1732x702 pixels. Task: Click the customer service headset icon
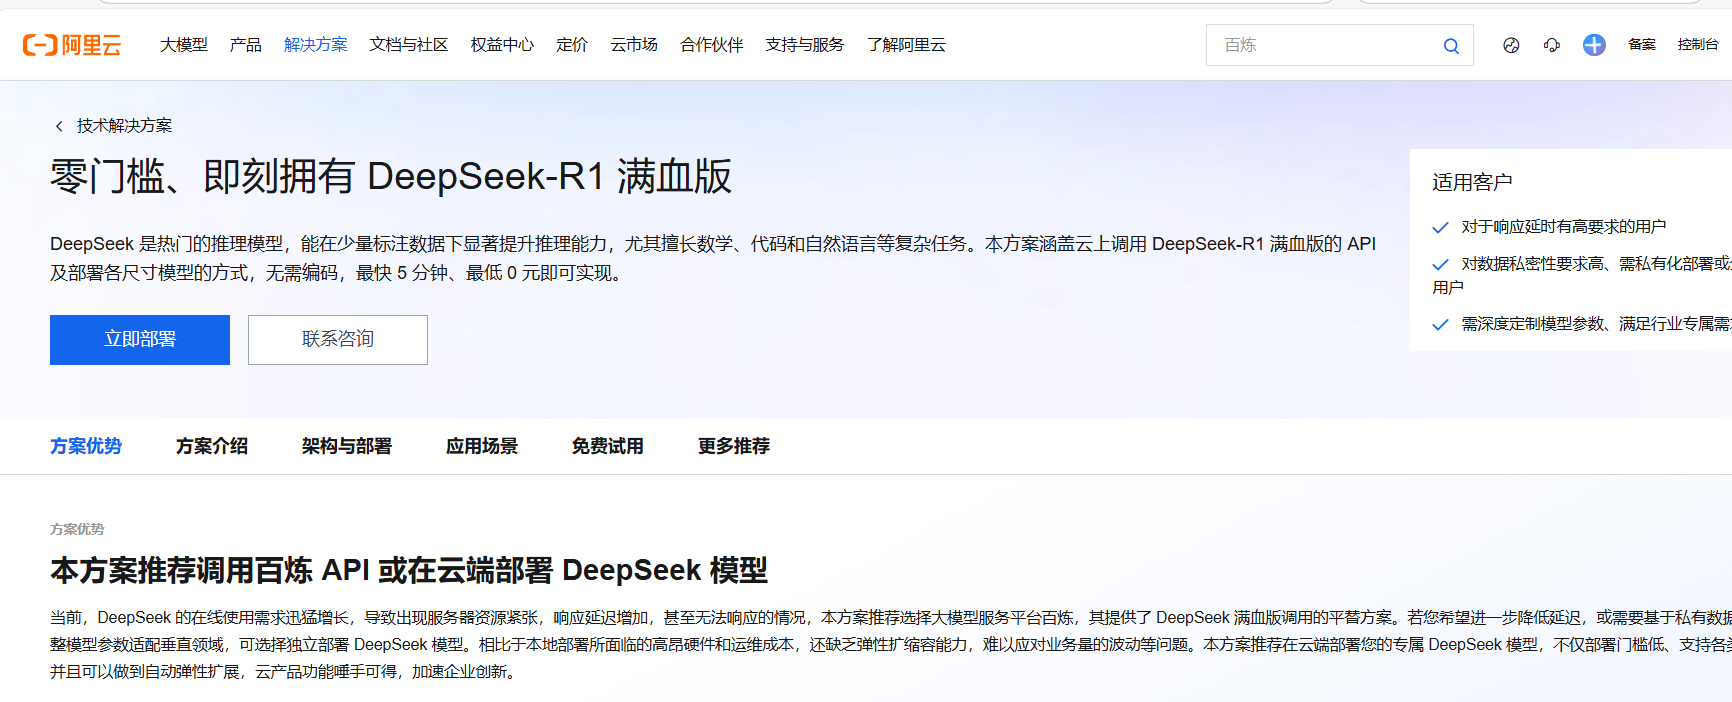point(1552,45)
